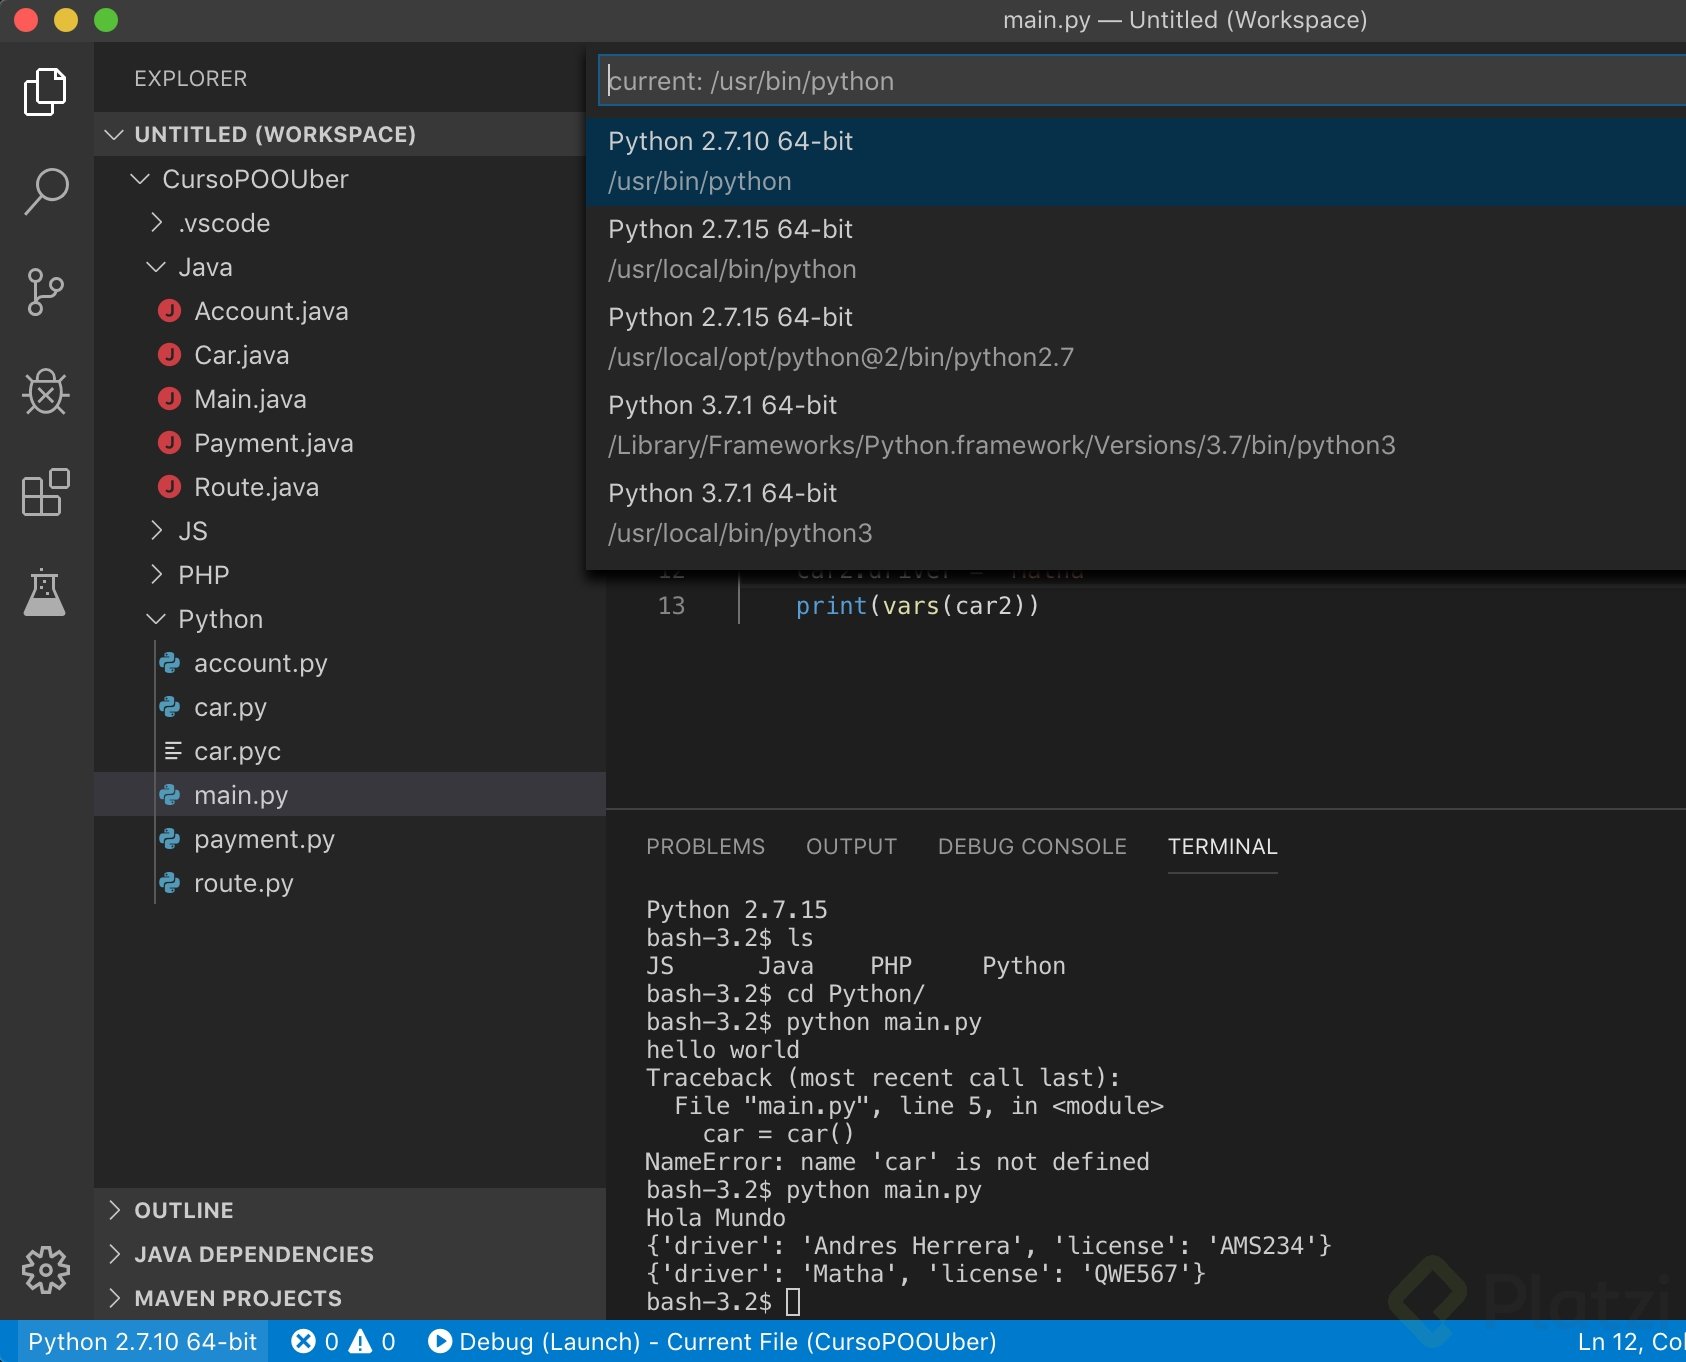Open route.py file
The height and width of the screenshot is (1362, 1686).
pyautogui.click(x=243, y=883)
